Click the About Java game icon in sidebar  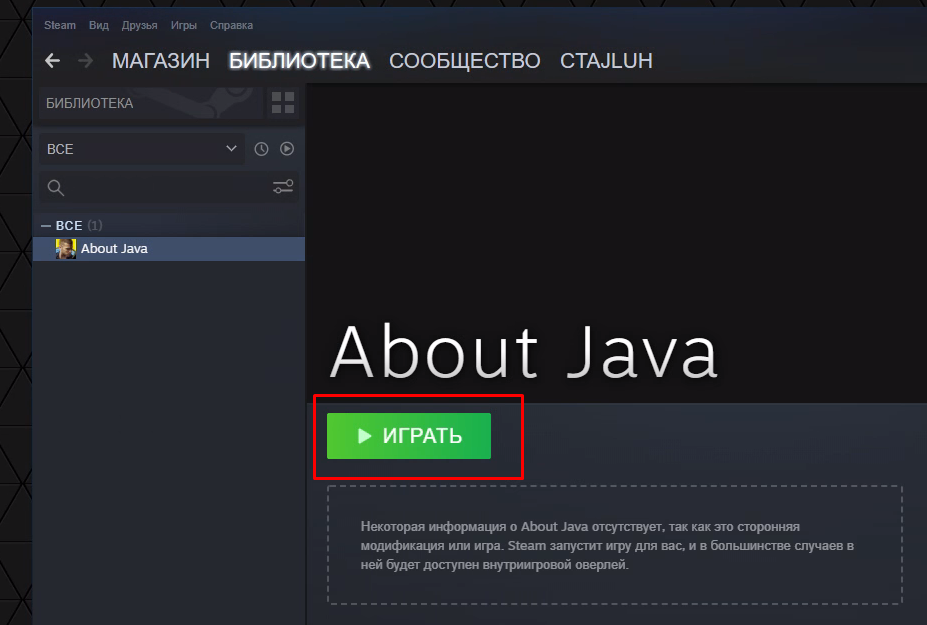tap(66, 249)
